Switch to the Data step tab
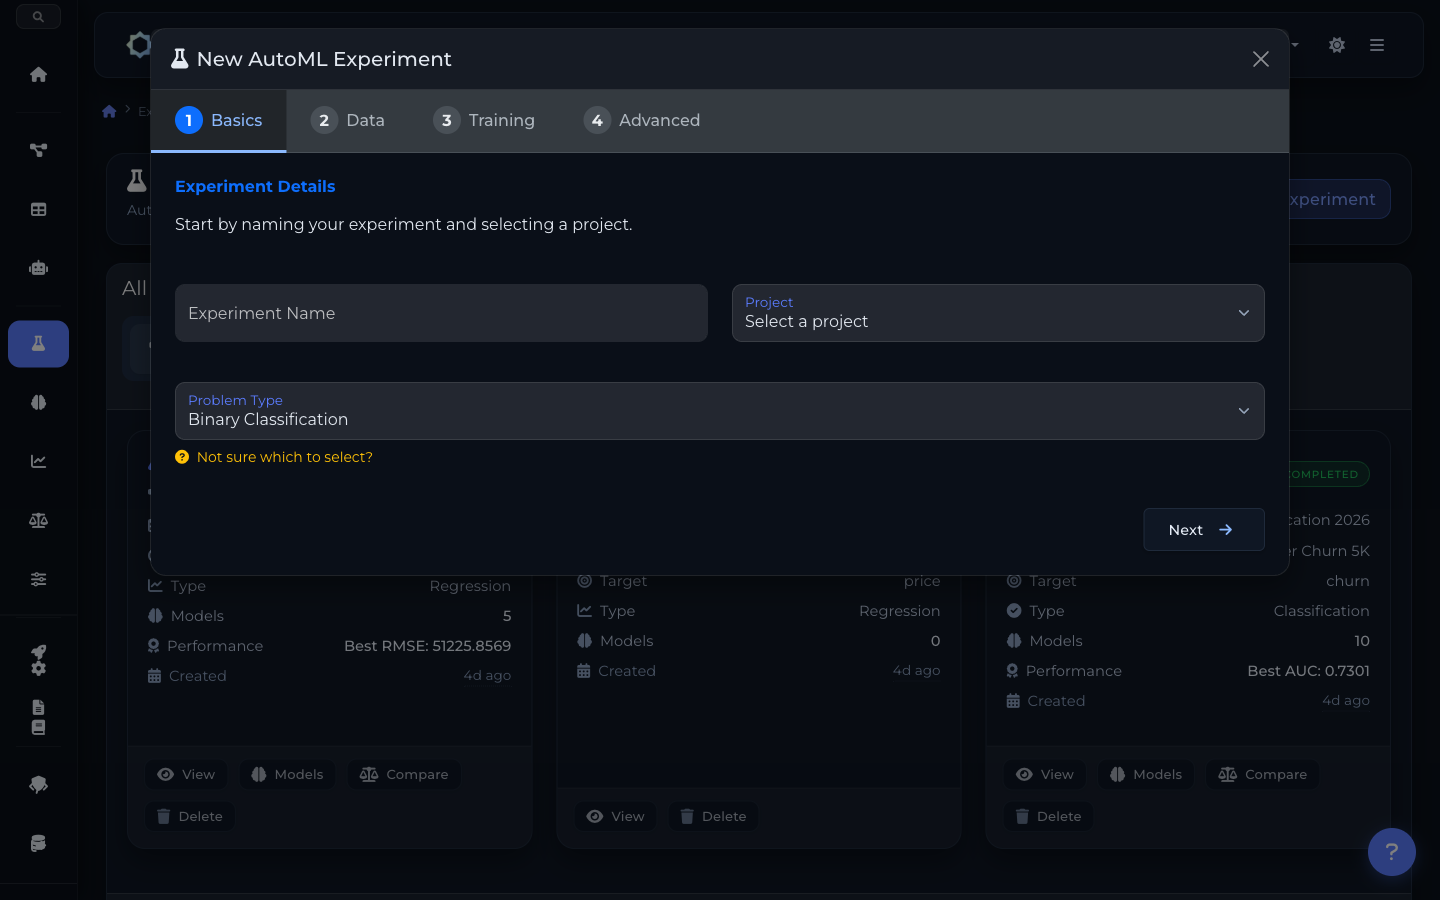Image resolution: width=1440 pixels, height=900 pixels. pos(348,121)
